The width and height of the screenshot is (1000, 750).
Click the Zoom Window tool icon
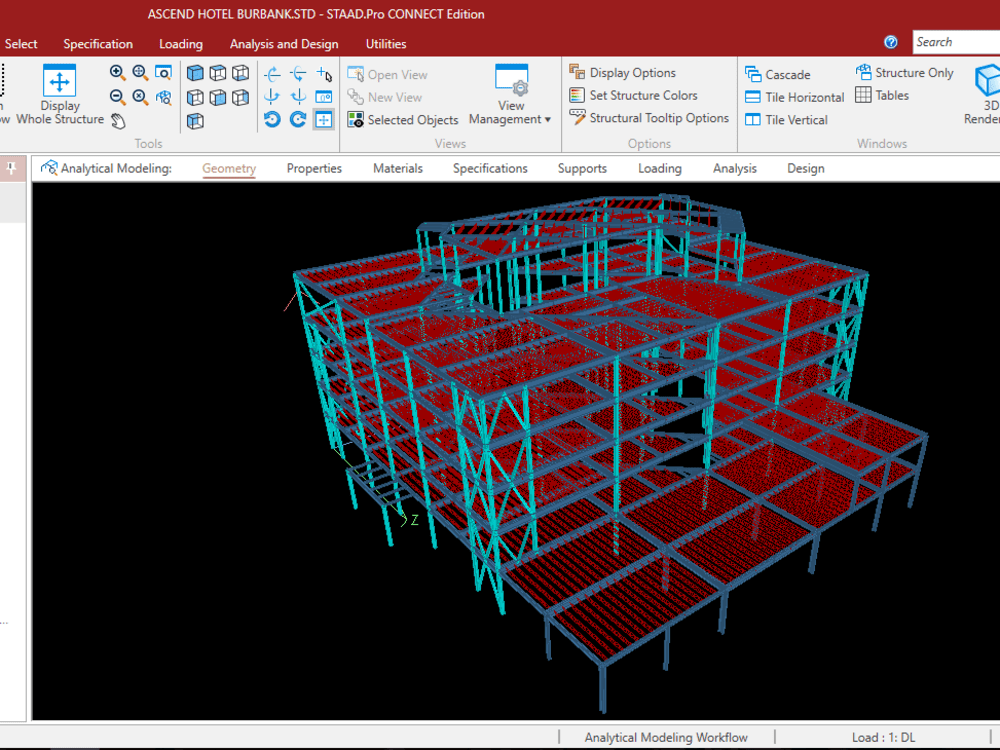pyautogui.click(x=163, y=73)
